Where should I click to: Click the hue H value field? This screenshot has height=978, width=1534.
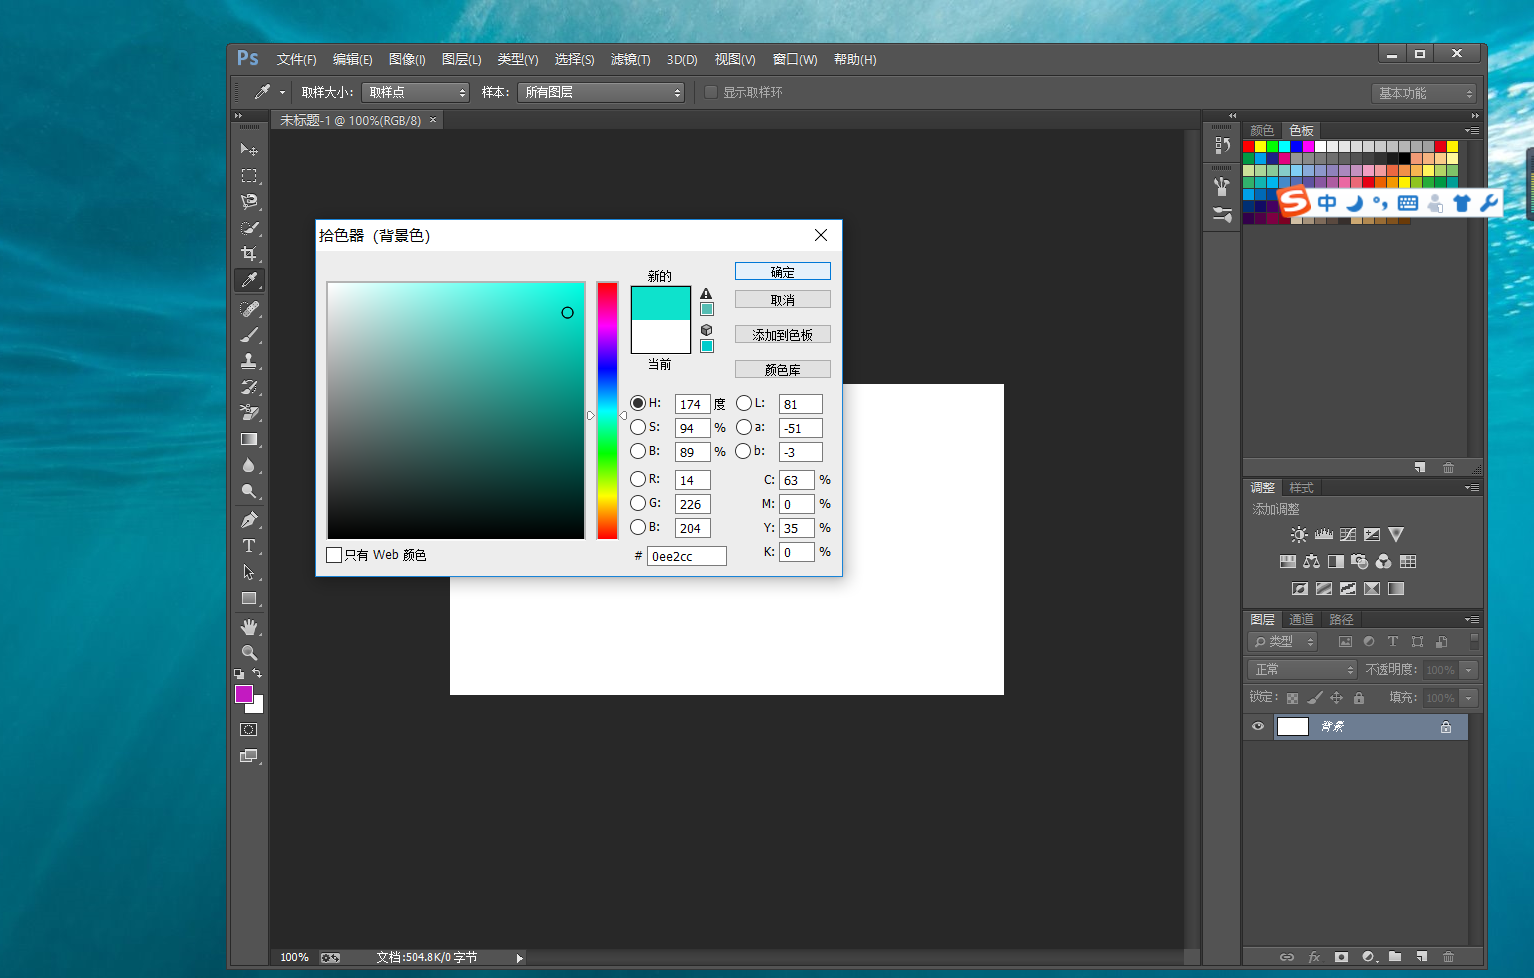tap(692, 404)
